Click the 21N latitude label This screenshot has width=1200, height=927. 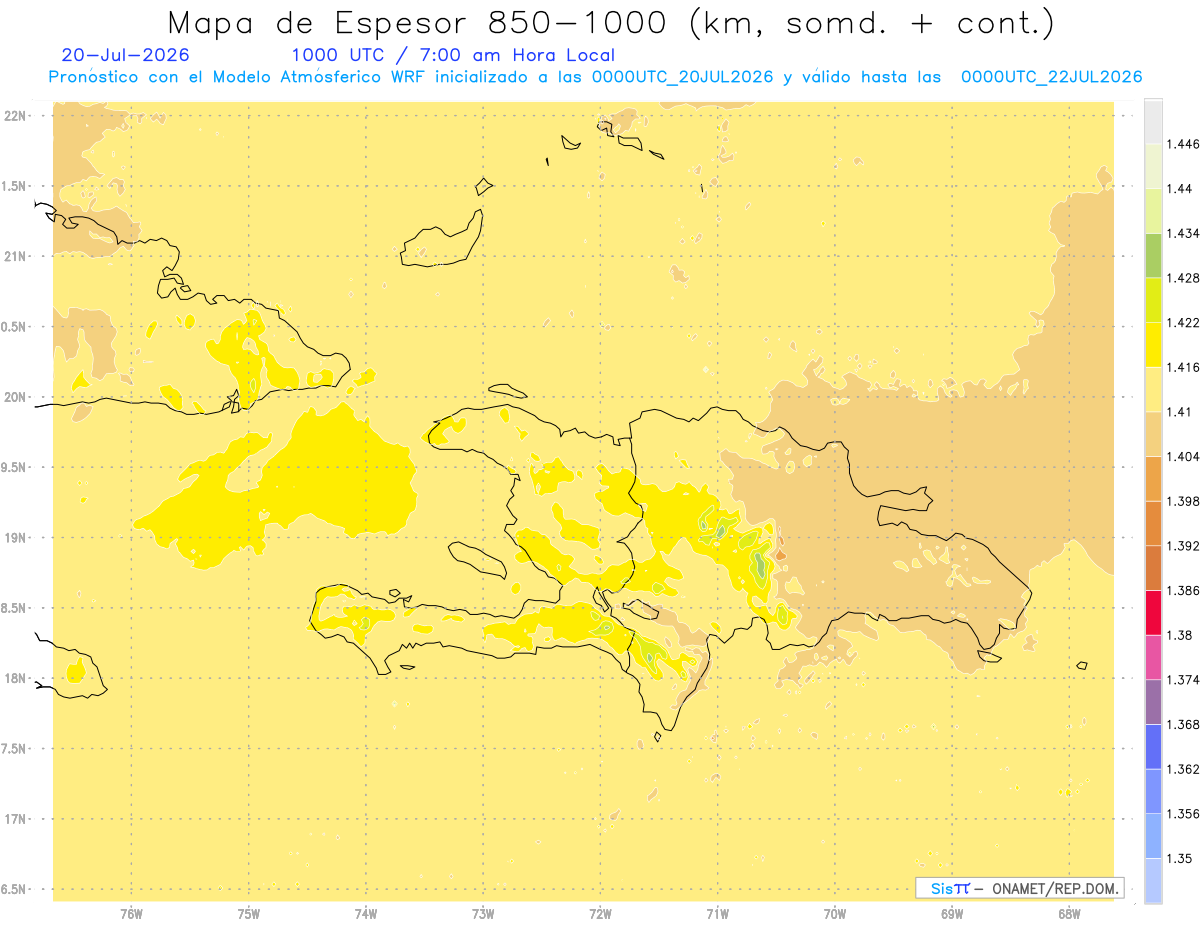[x=16, y=256]
